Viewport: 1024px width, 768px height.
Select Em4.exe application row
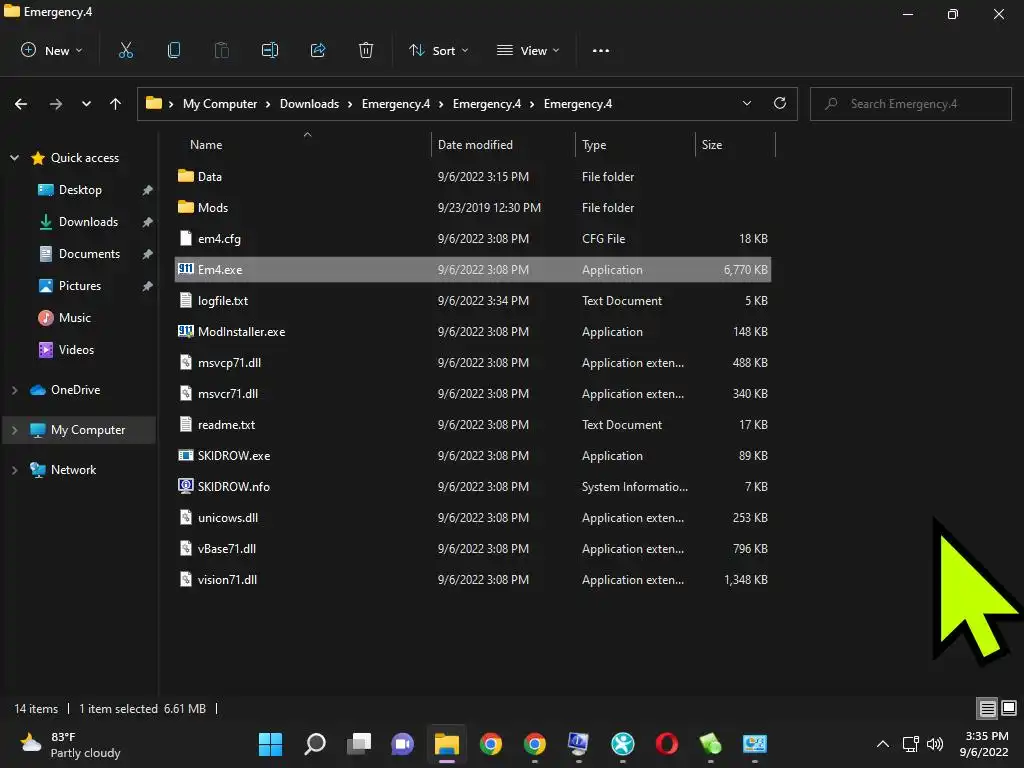click(x=473, y=270)
